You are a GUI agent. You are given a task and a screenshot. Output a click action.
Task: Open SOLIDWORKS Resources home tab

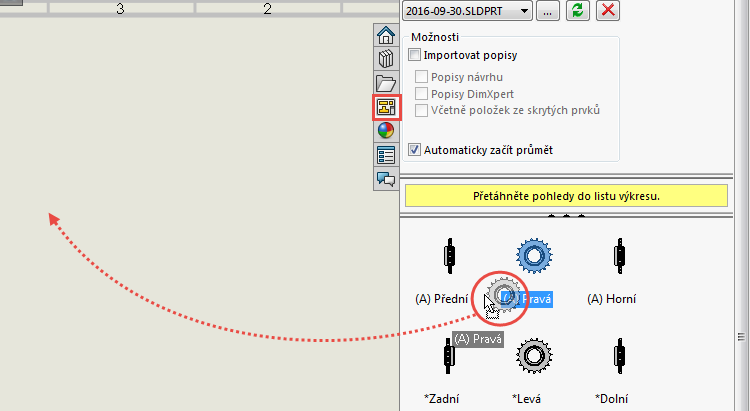[386, 35]
